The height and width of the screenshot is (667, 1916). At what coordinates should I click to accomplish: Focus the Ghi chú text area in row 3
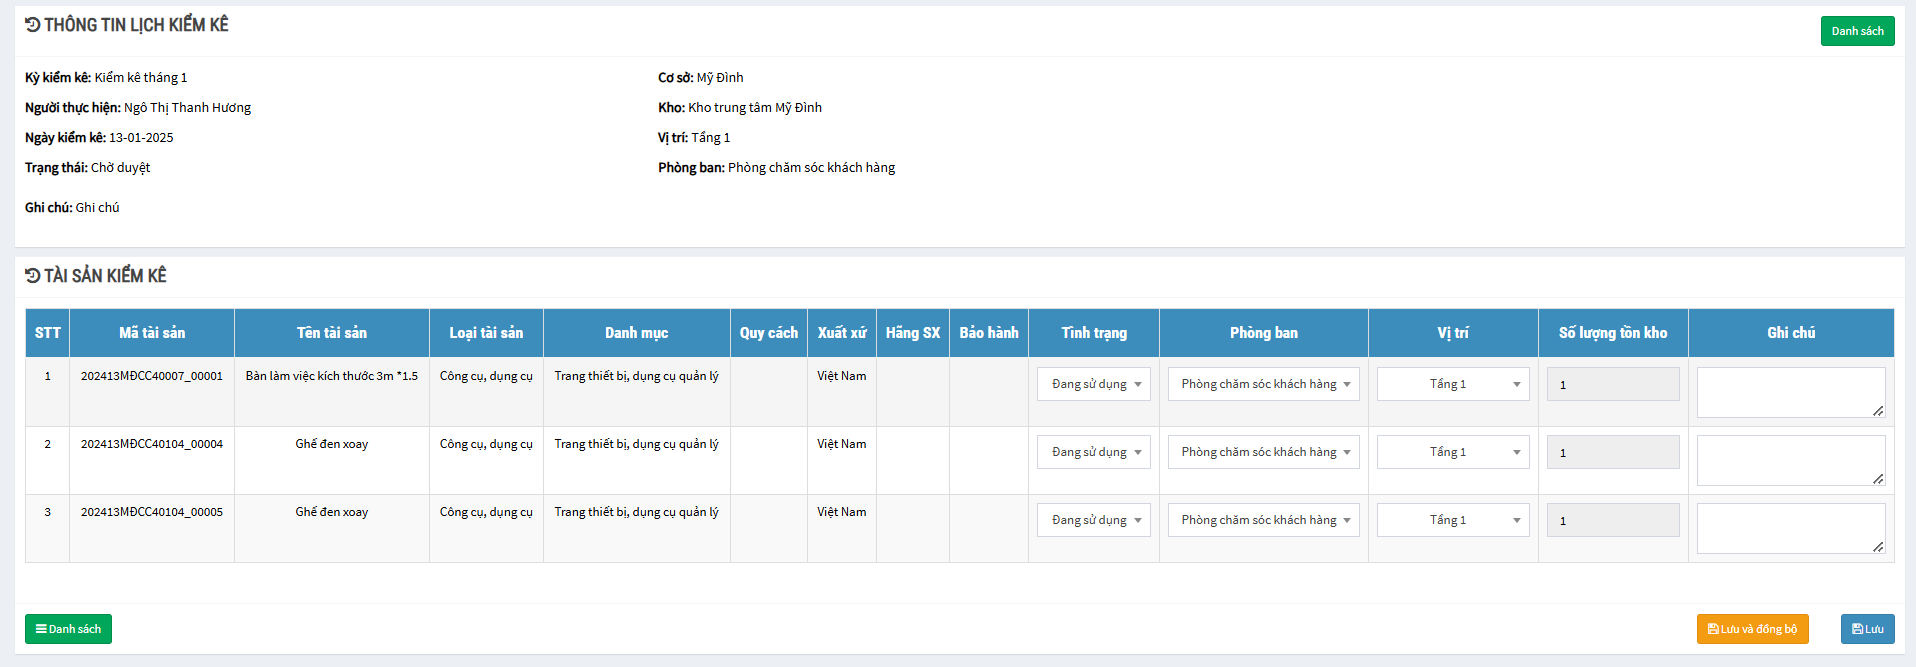tap(1790, 528)
